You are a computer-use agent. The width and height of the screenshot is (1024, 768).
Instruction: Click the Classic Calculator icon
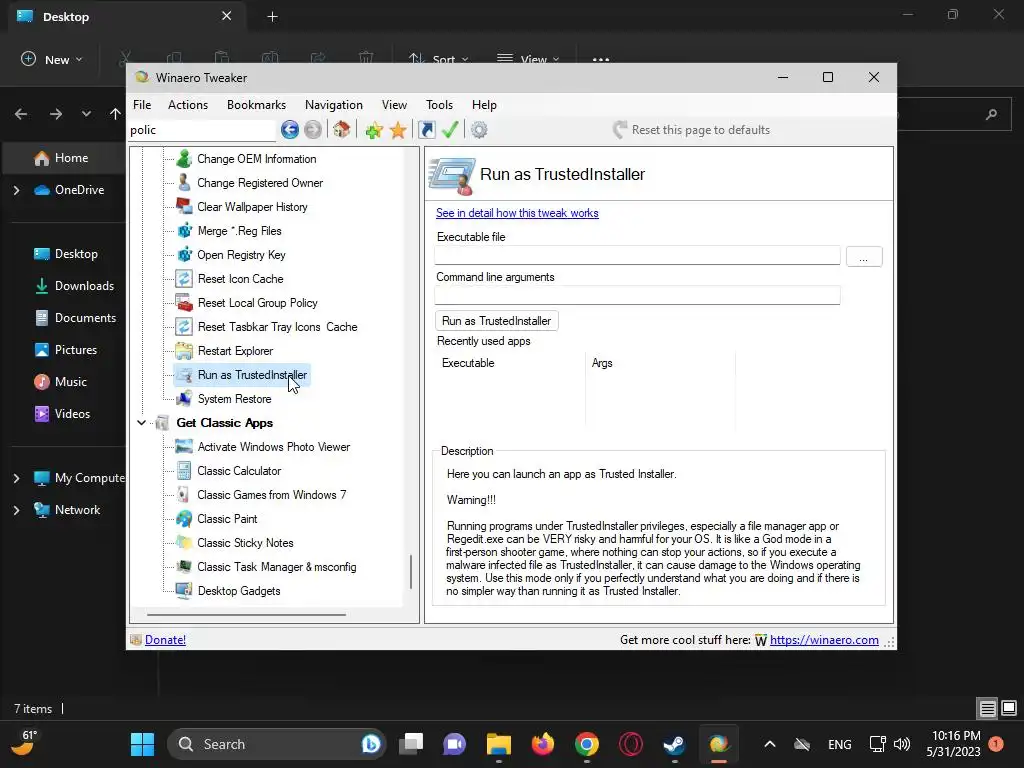(x=184, y=471)
